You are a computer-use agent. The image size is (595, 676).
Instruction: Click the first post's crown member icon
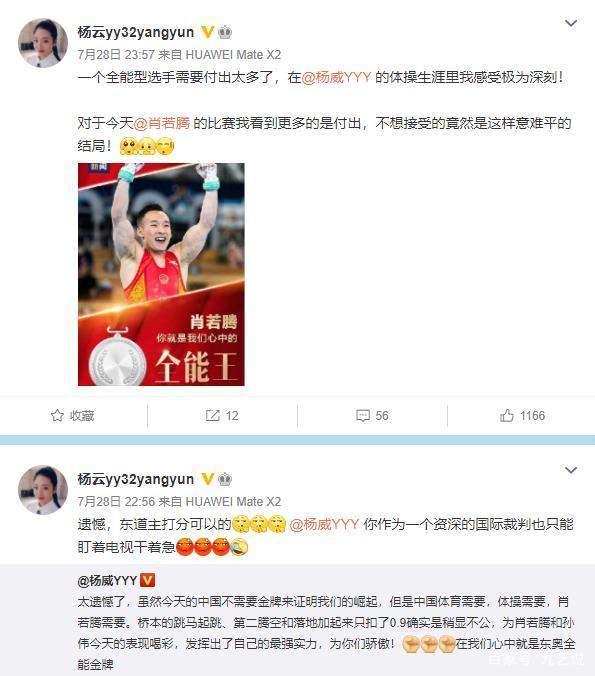coord(225,32)
